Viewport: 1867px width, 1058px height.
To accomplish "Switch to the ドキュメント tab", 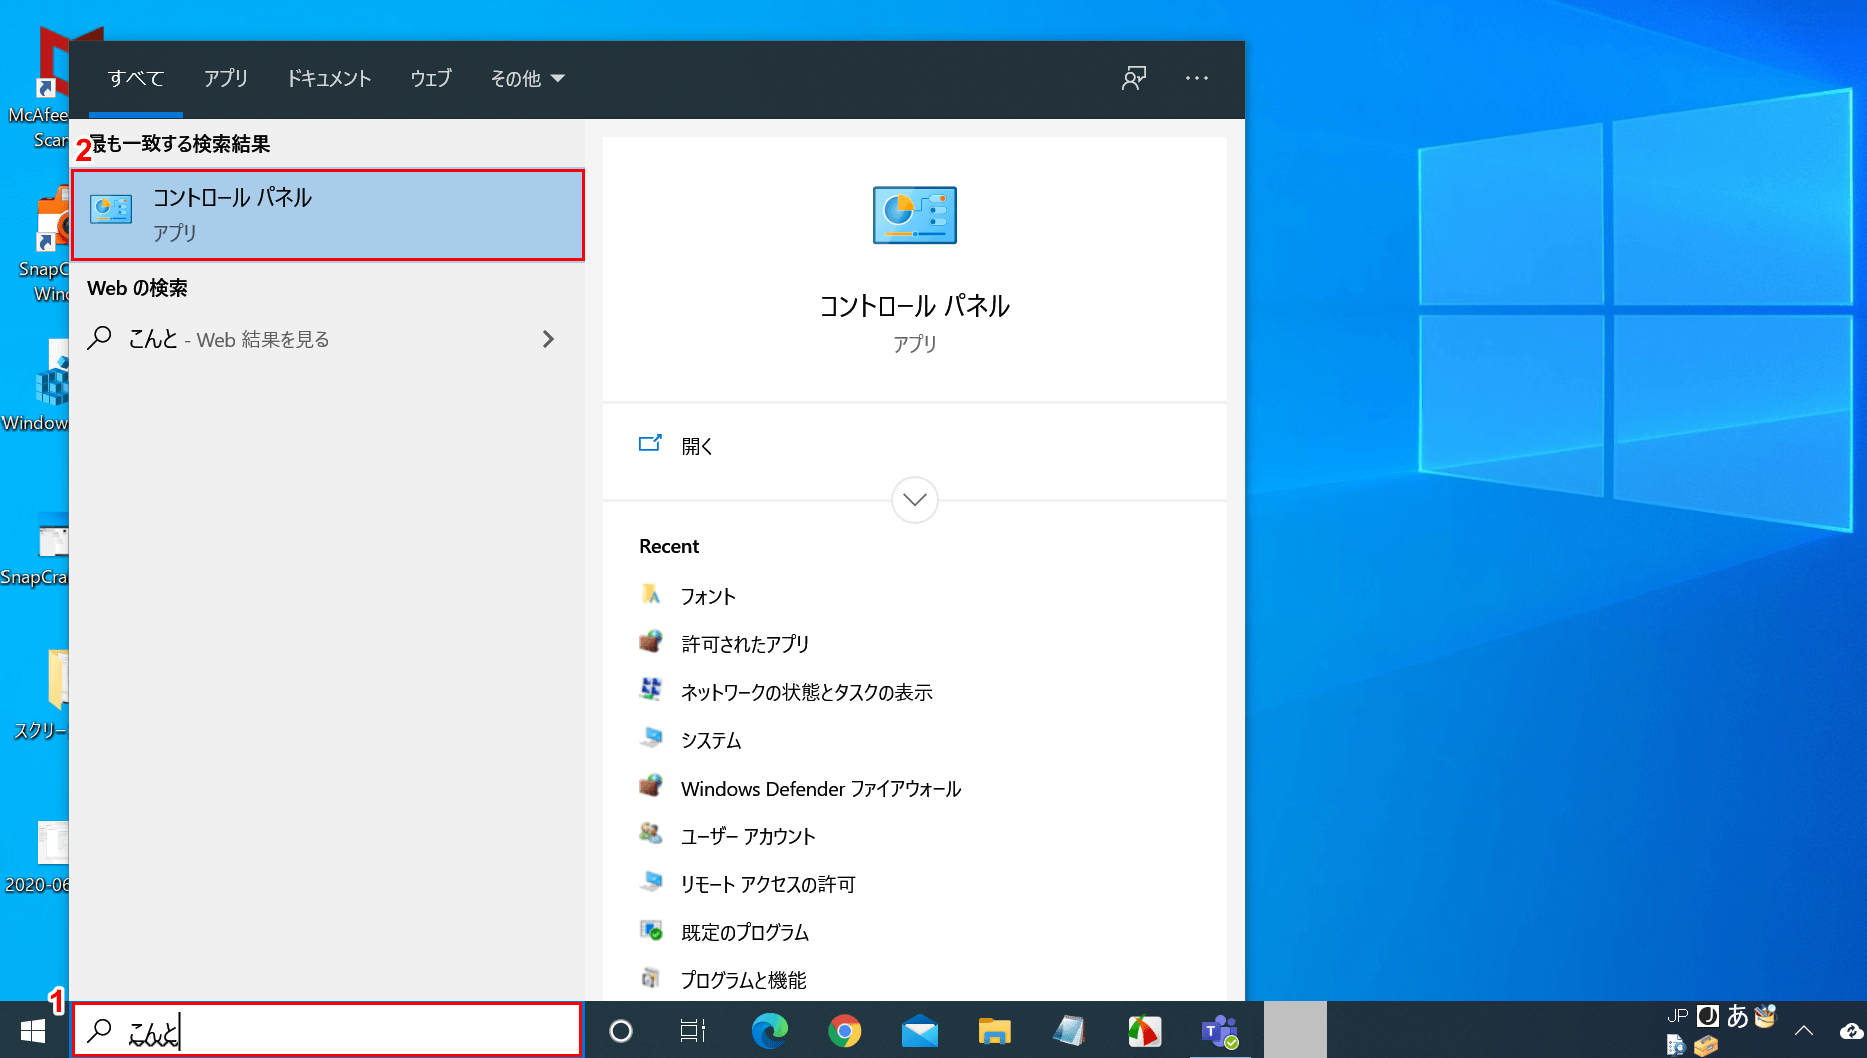I will tap(329, 78).
